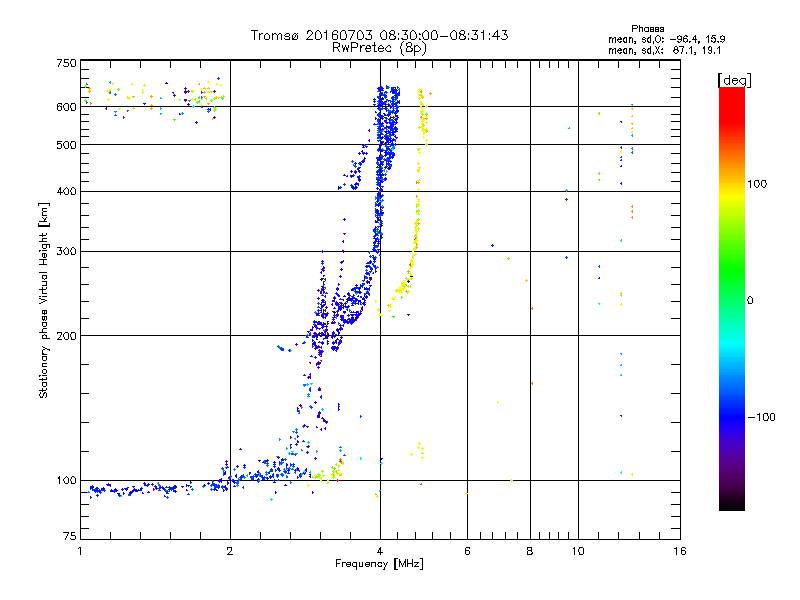Image resolution: width=800 pixels, height=600 pixels.
Task: Click the plot title "Tromsø 20160703 08:30:00-08:31:43"
Action: click(379, 35)
